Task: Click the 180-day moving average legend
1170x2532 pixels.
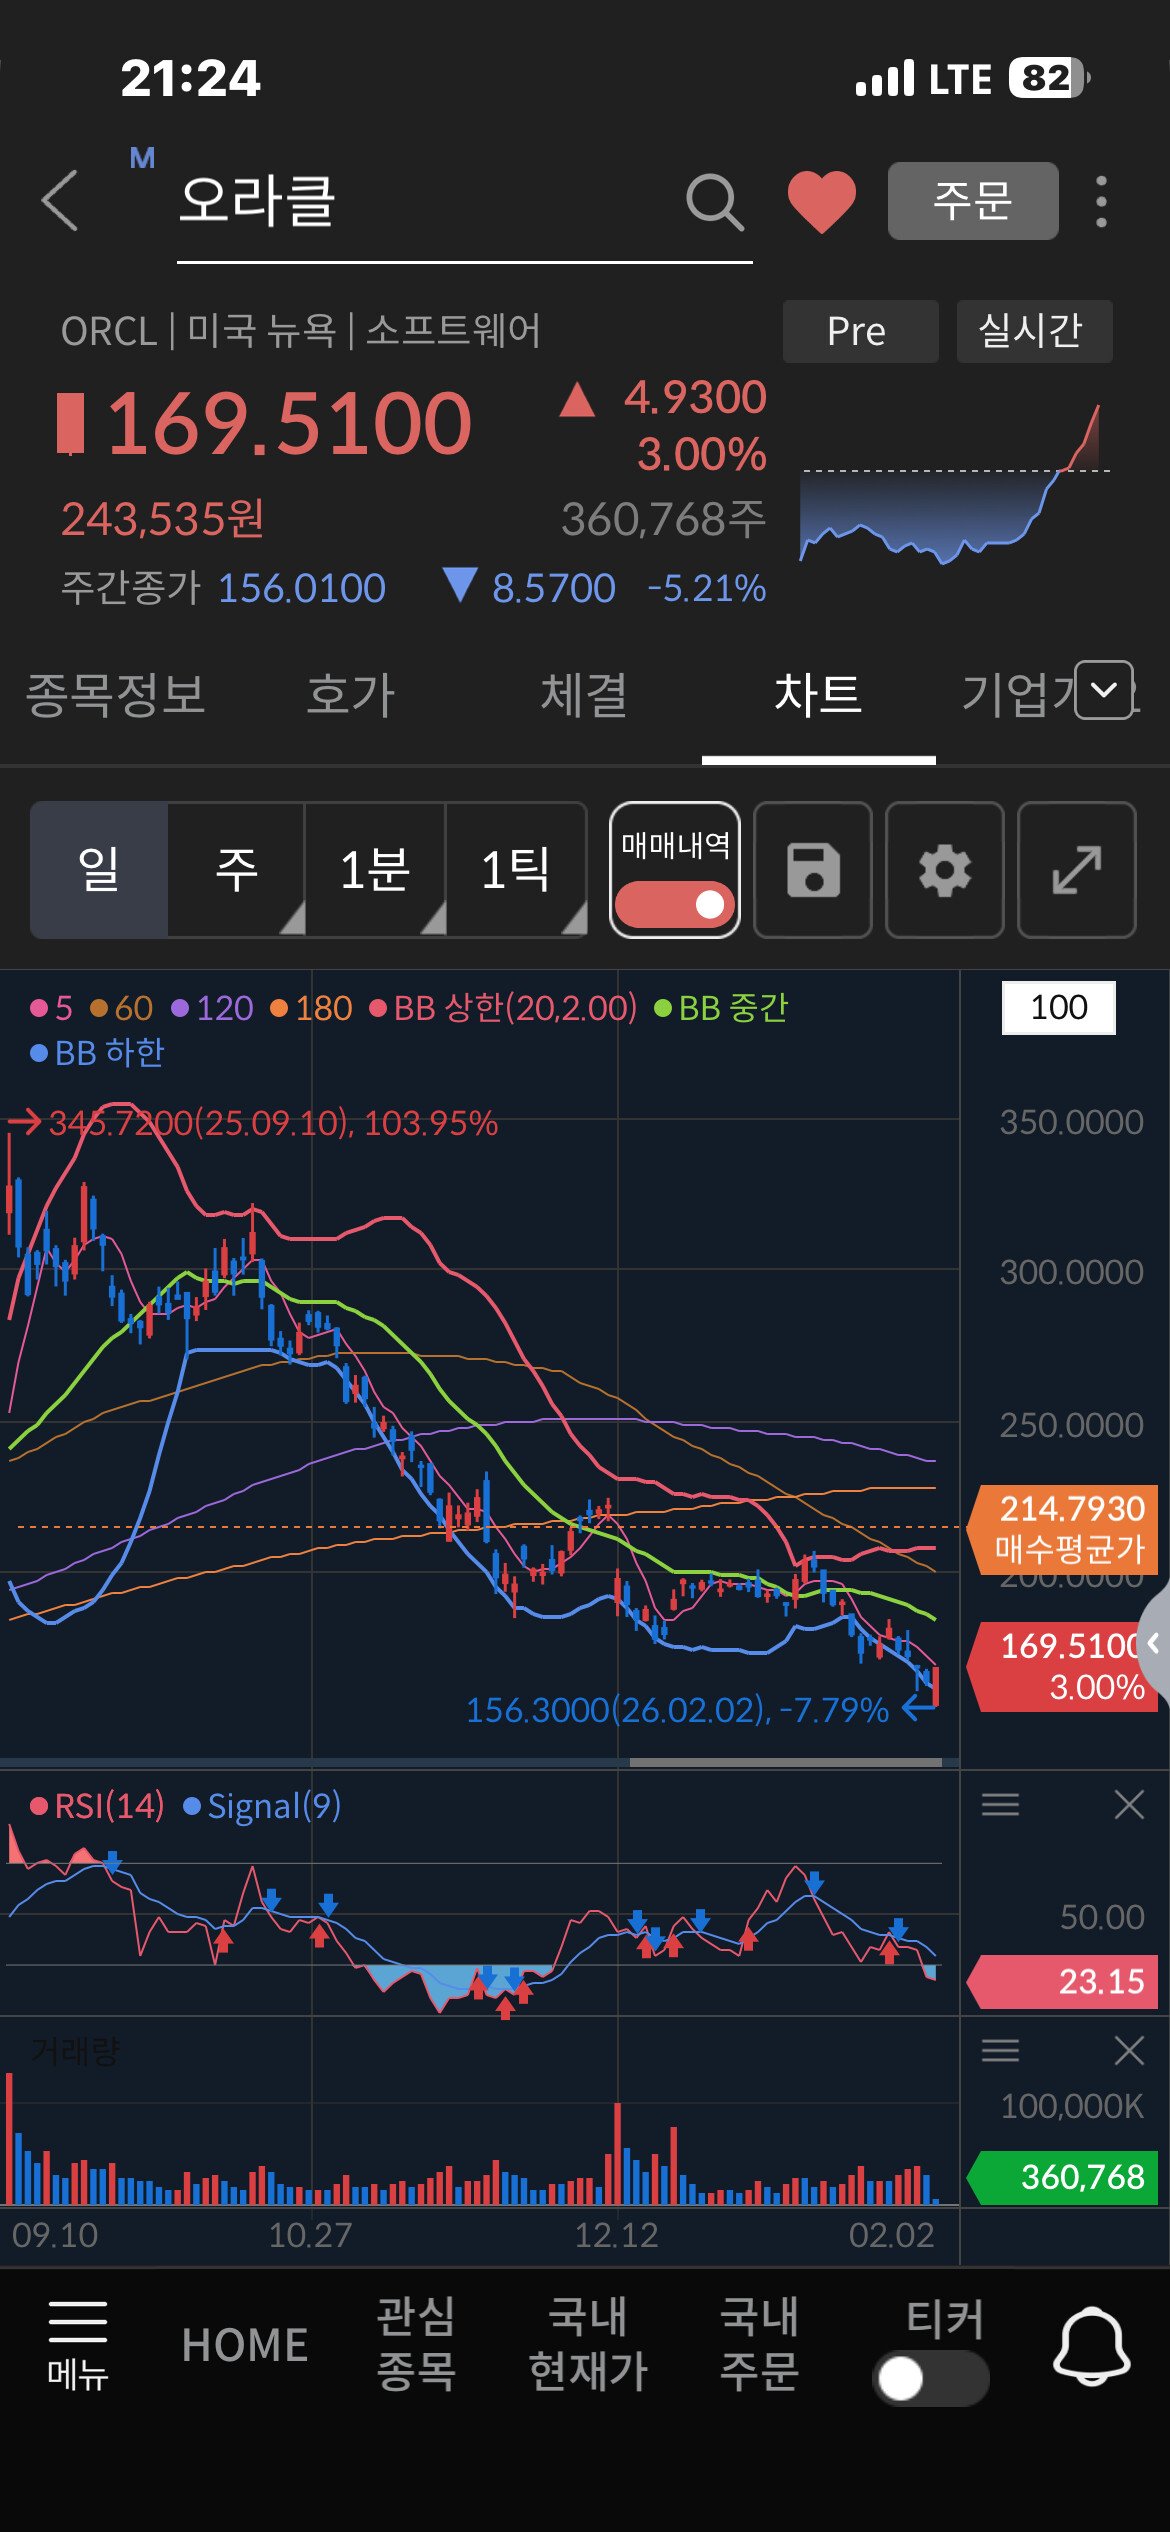Action: (311, 1008)
